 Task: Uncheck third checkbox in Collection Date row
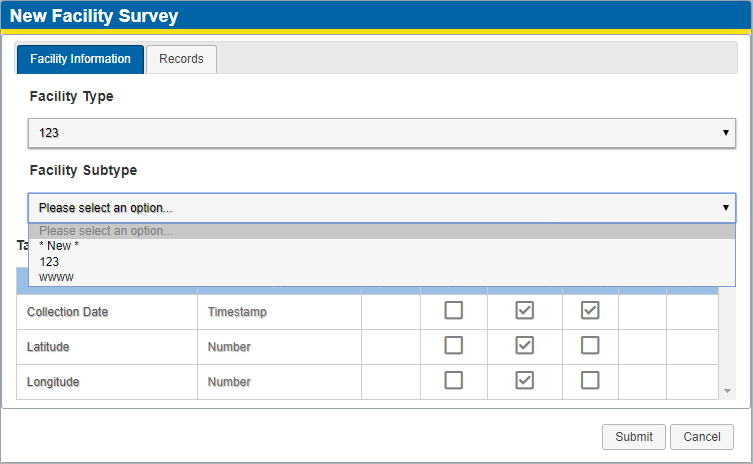point(590,310)
